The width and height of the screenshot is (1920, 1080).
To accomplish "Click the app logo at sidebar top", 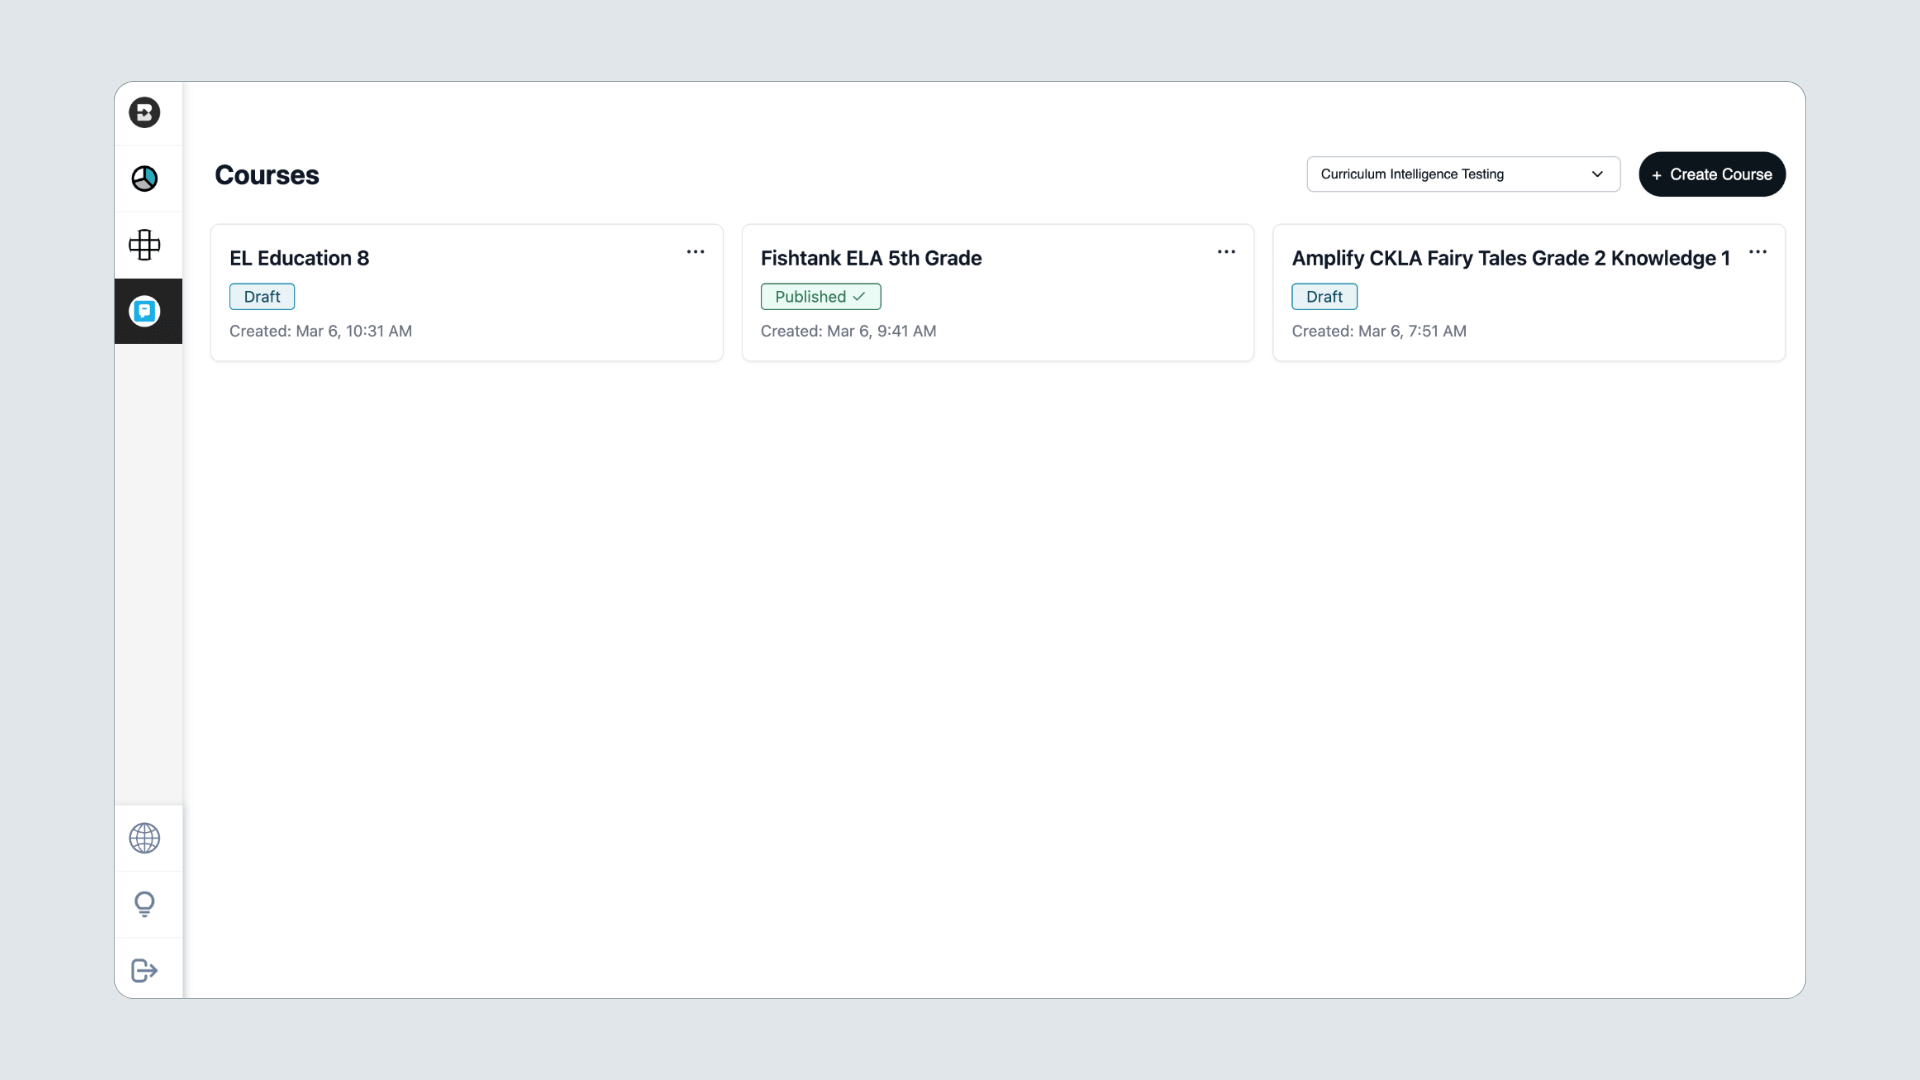I will pyautogui.click(x=144, y=112).
